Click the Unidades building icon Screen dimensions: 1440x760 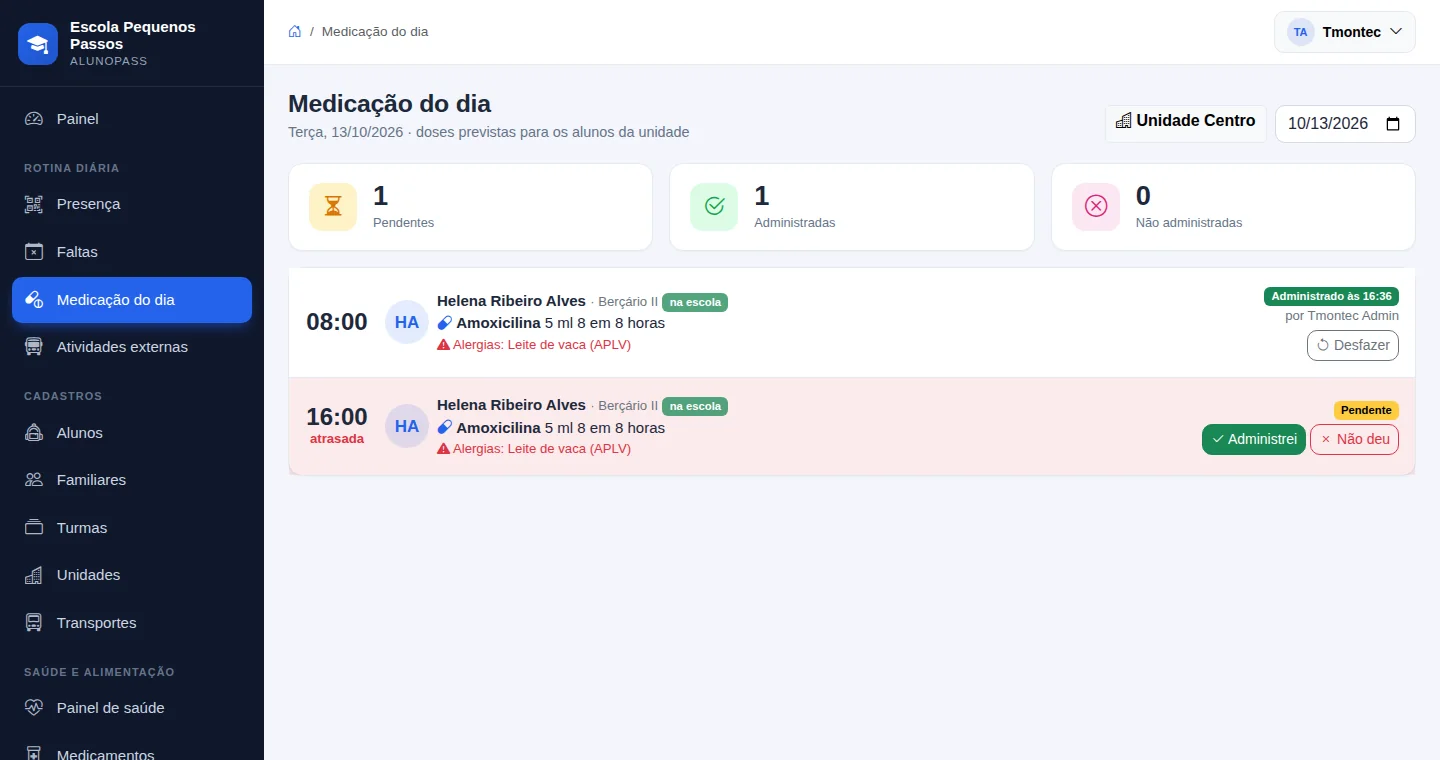pos(34,575)
